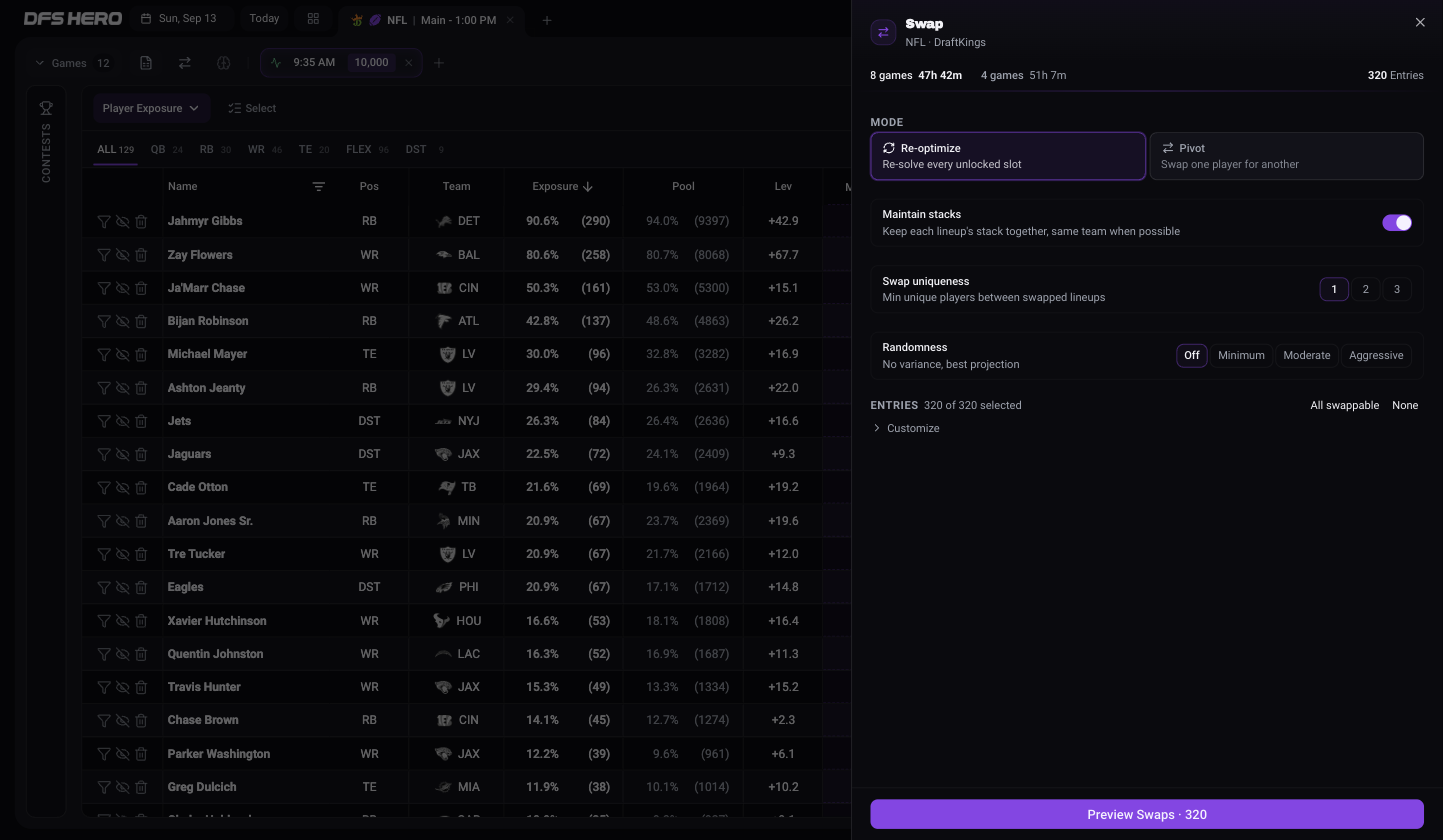
Task: Click the Quentin Johnston player name
Action: pyautogui.click(x=215, y=654)
